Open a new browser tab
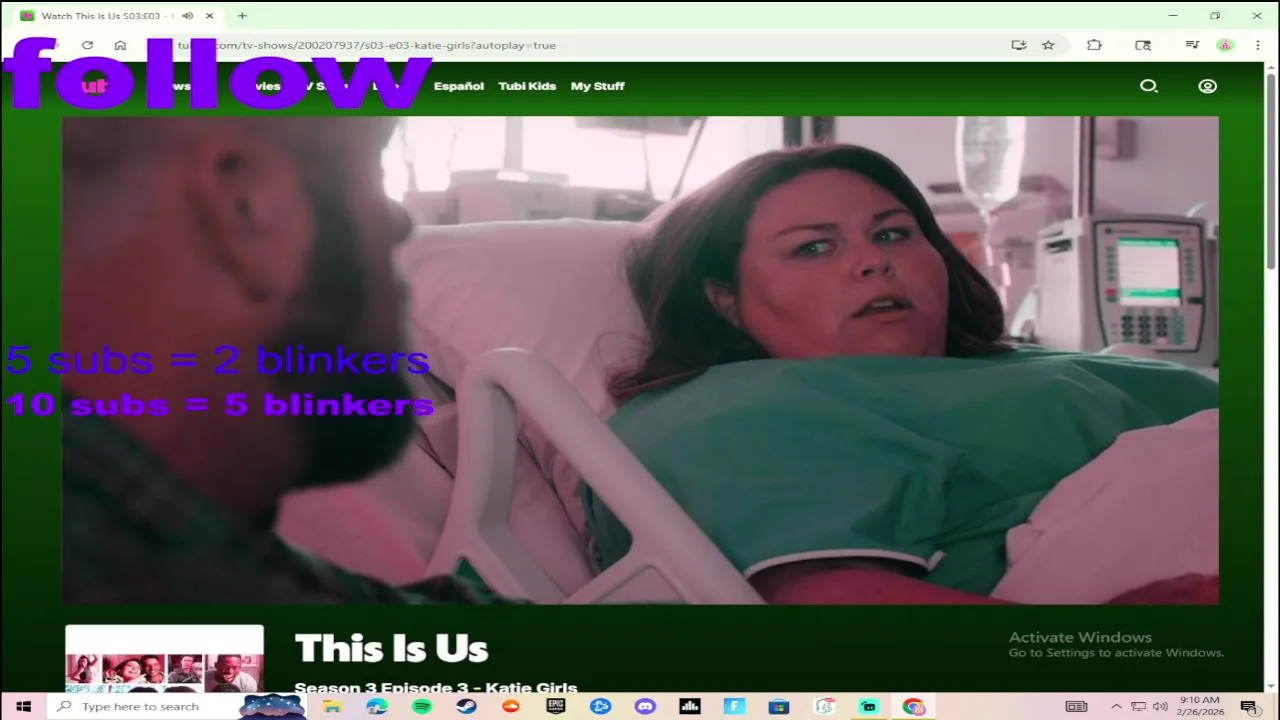Viewport: 1280px width, 720px height. 242,16
